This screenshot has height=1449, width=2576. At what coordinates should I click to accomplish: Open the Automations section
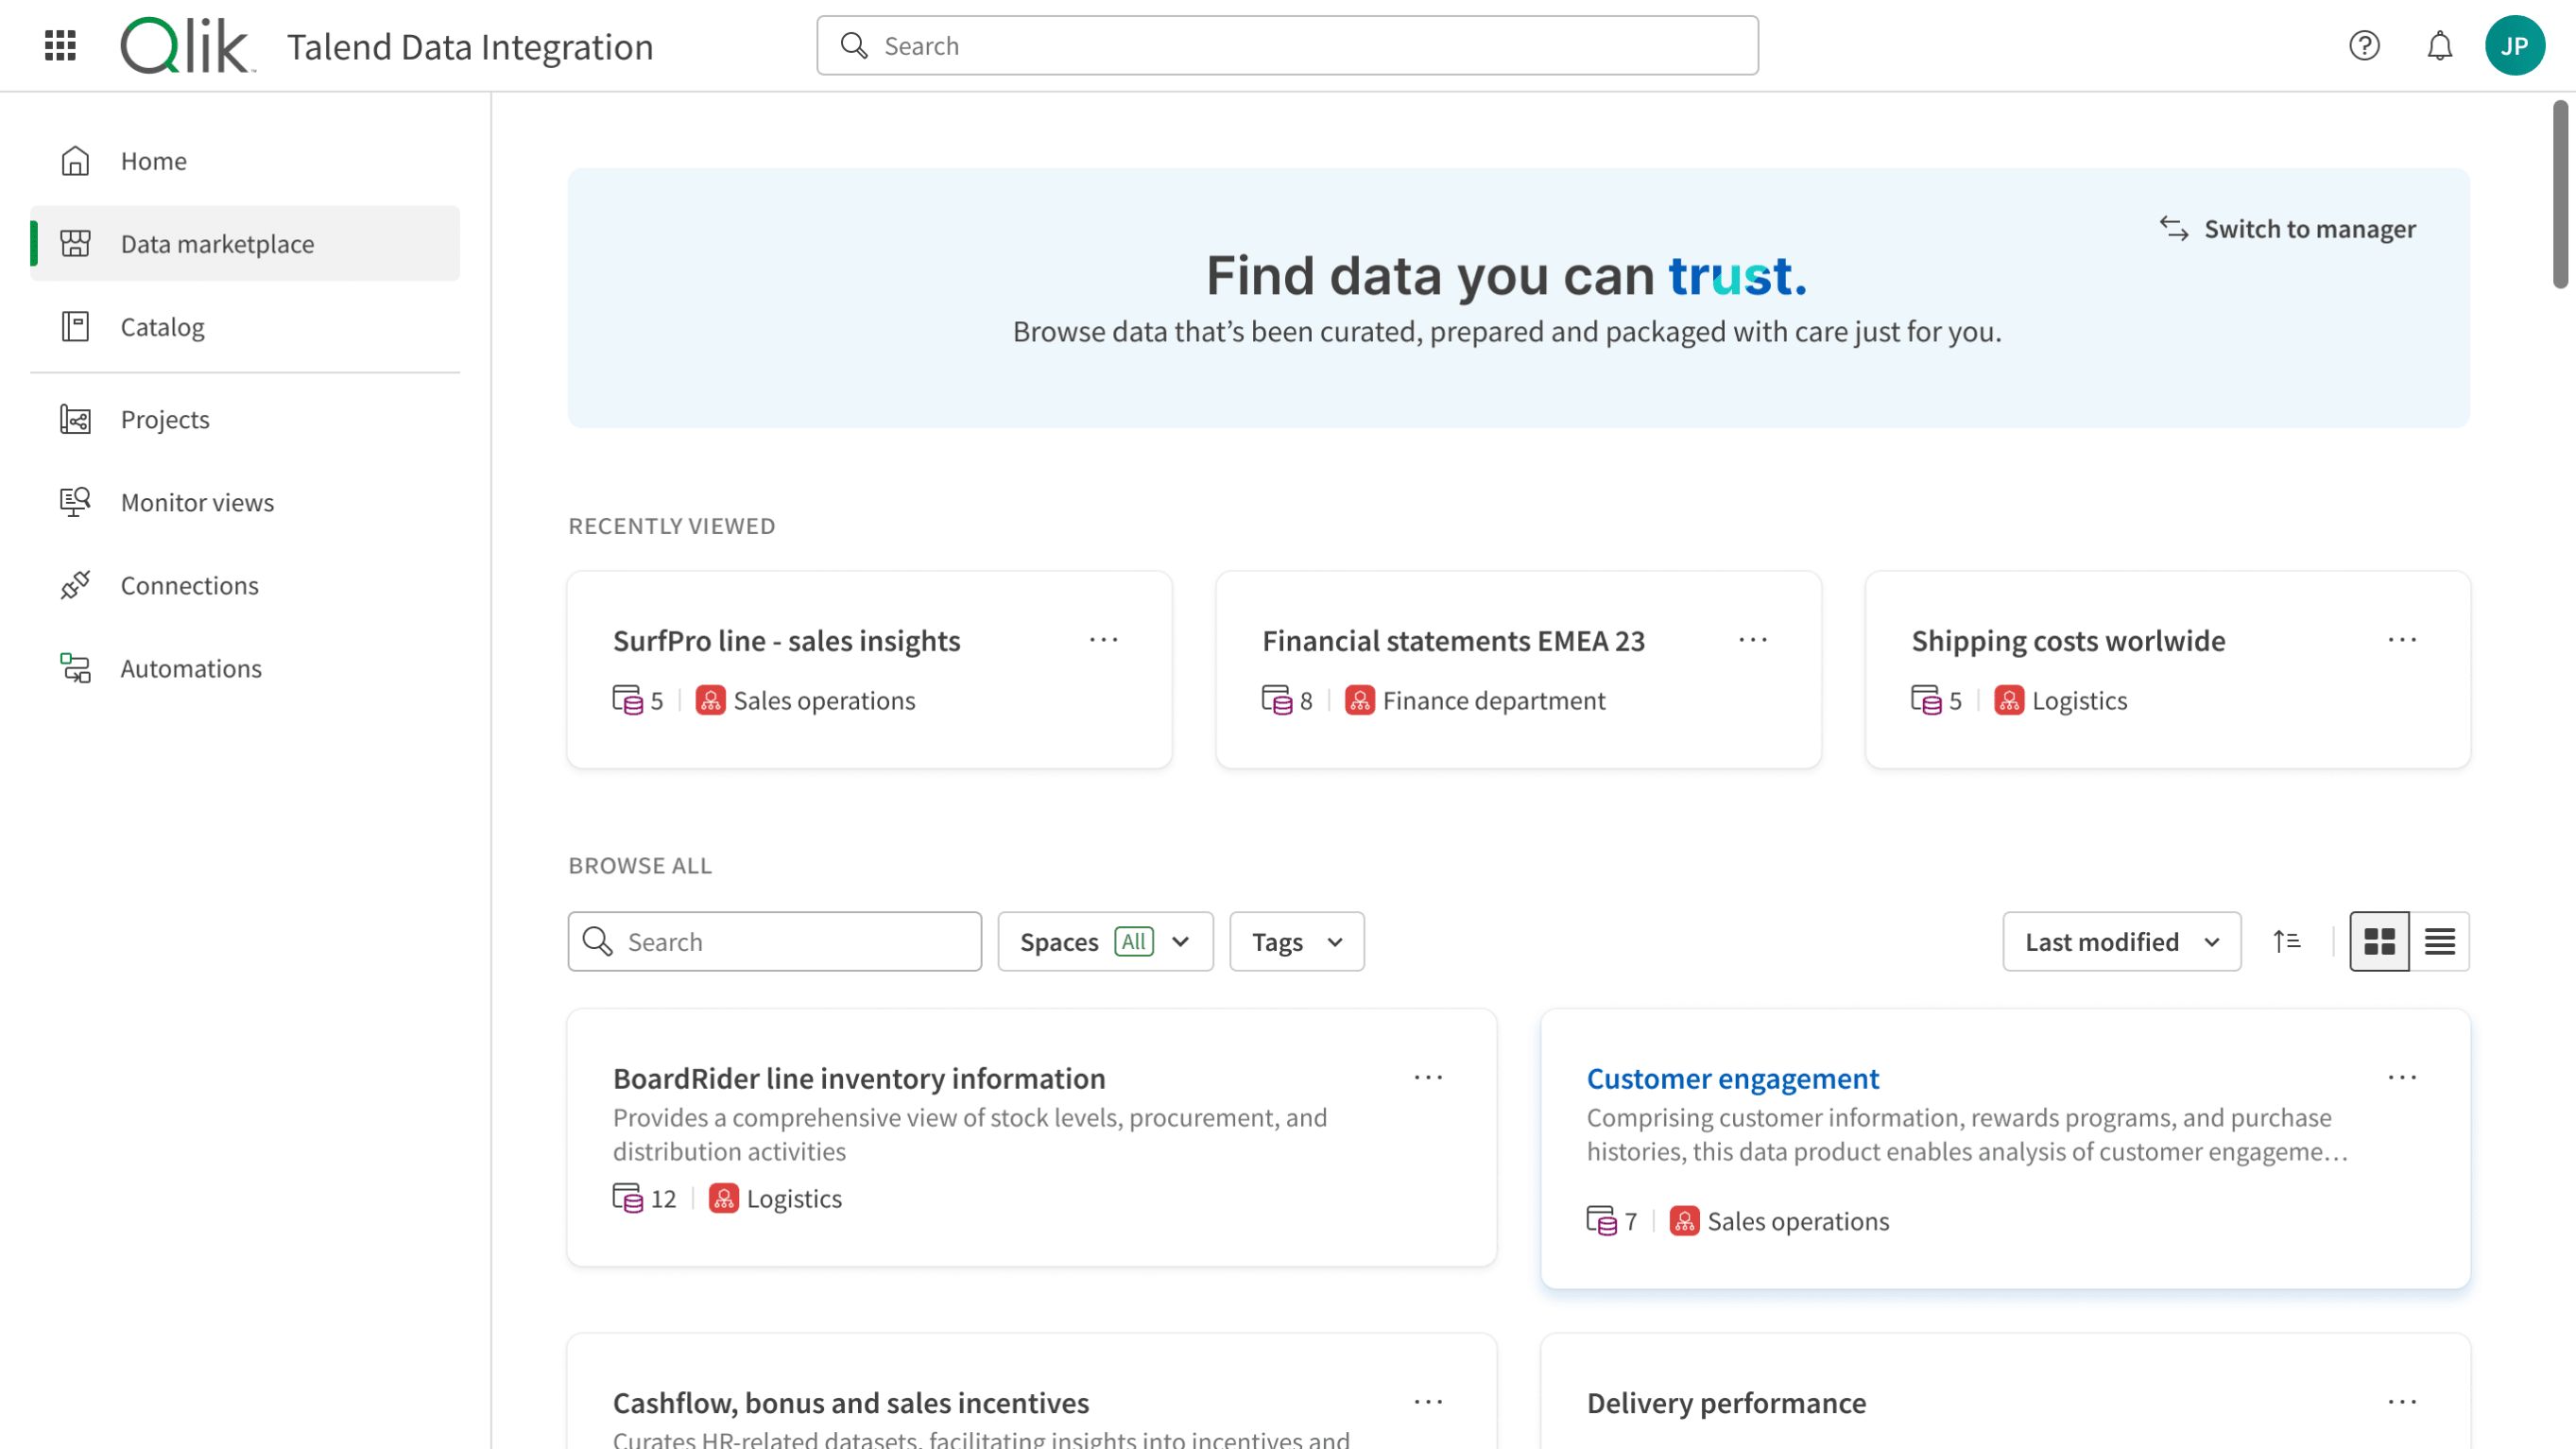pos(191,669)
